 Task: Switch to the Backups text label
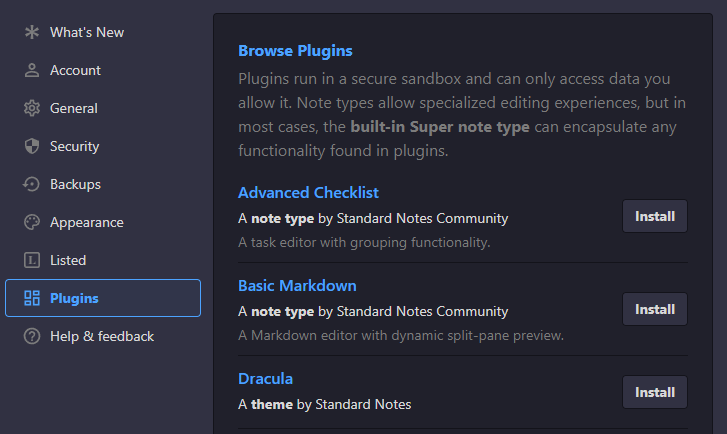[75, 184]
